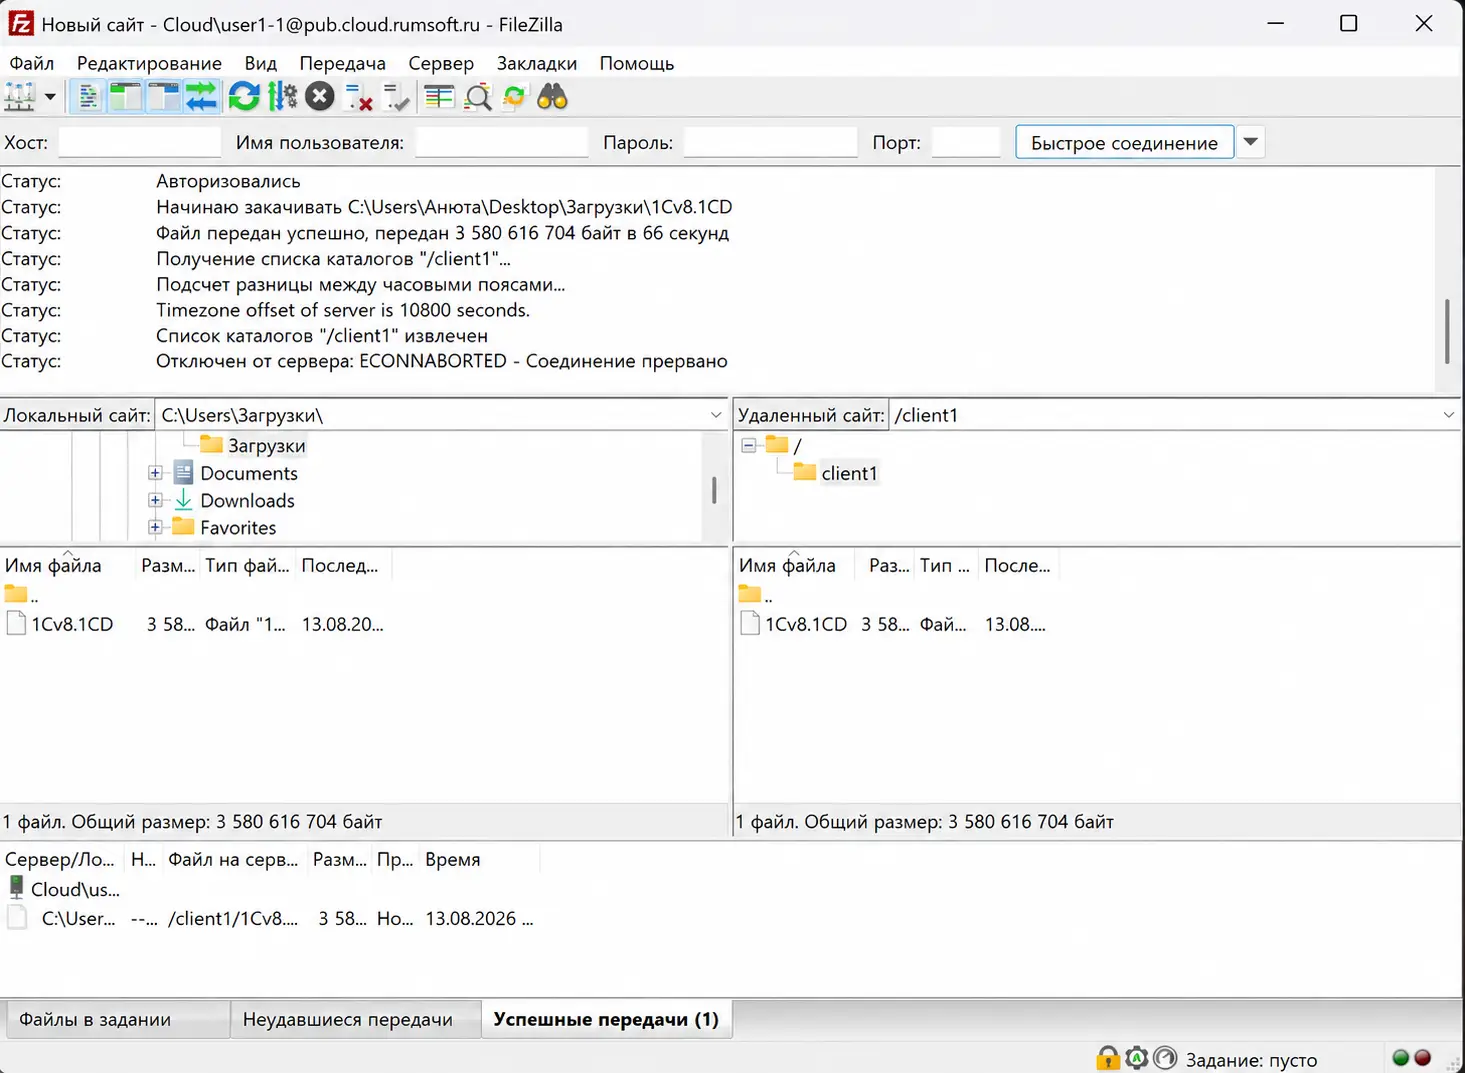Open the Файл menu
Image resolution: width=1465 pixels, height=1073 pixels.
[32, 63]
